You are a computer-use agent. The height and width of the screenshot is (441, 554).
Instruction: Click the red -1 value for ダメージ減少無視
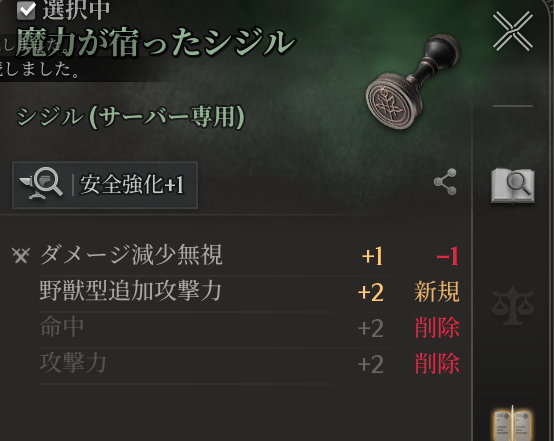click(x=448, y=256)
